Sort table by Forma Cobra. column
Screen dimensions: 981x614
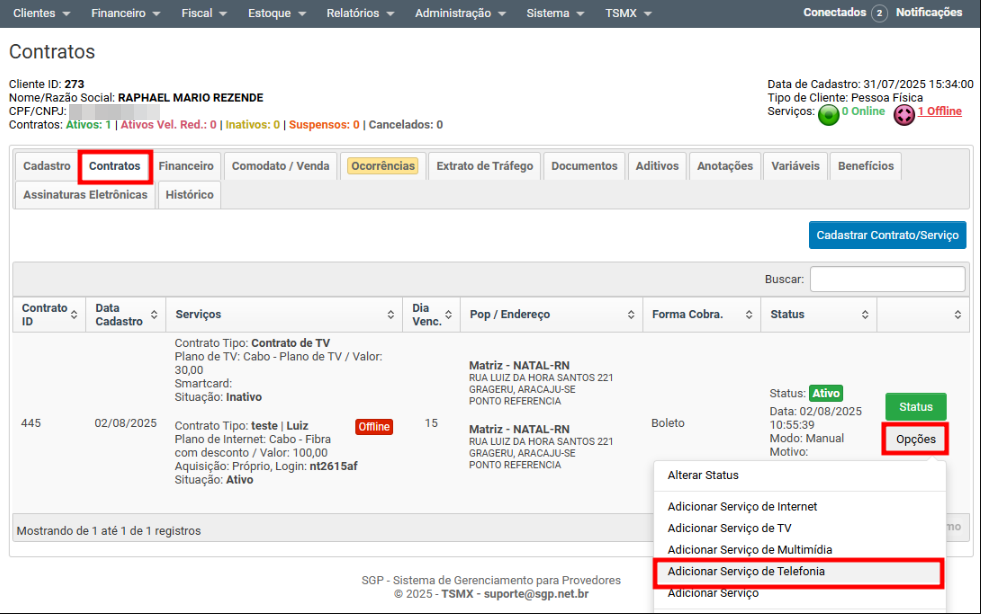(749, 315)
